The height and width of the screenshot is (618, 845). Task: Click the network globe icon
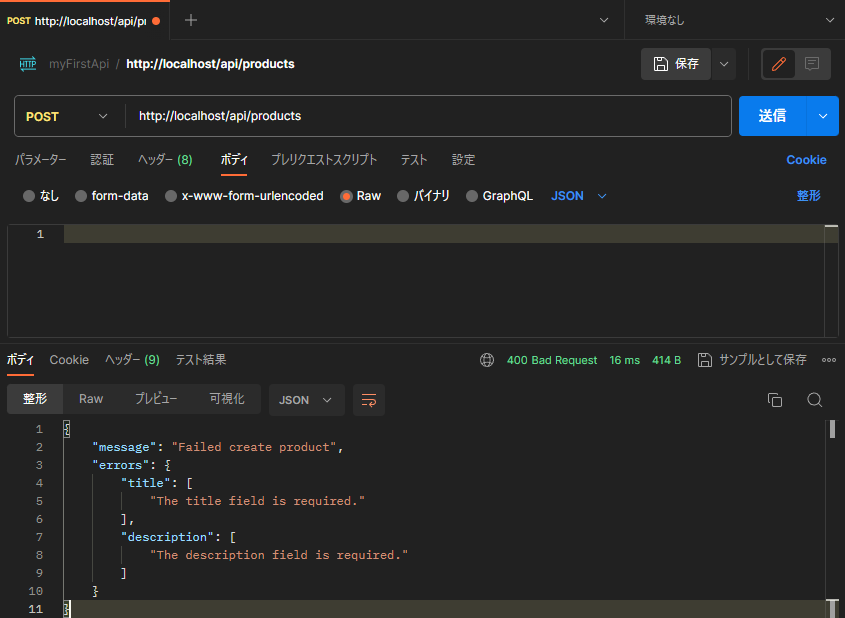tap(487, 360)
